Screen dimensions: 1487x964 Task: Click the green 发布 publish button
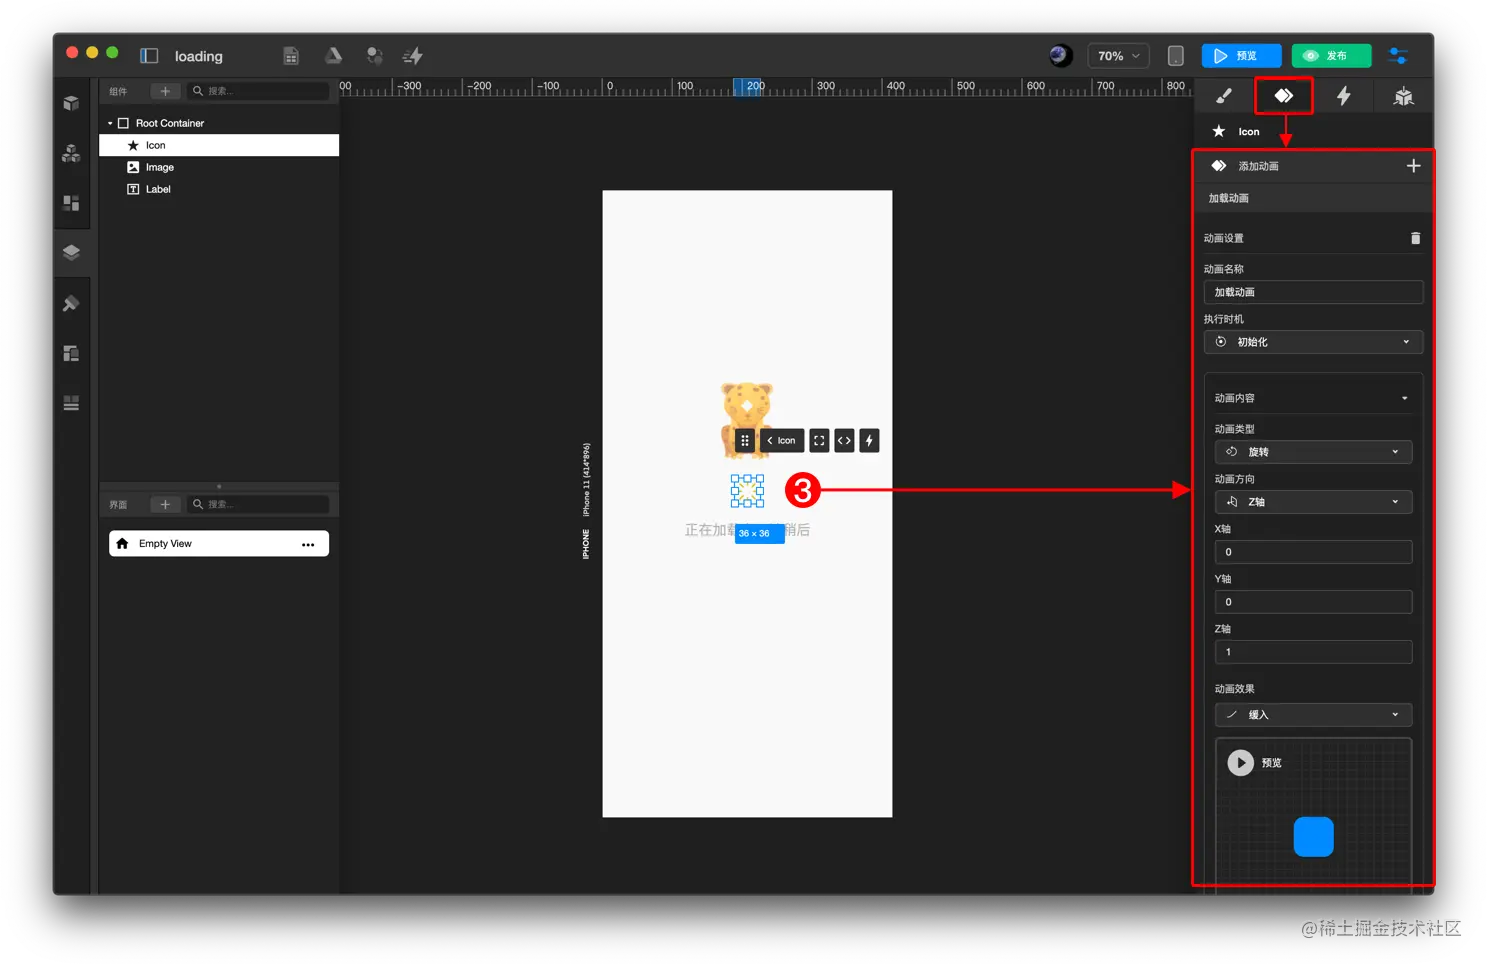pyautogui.click(x=1331, y=56)
